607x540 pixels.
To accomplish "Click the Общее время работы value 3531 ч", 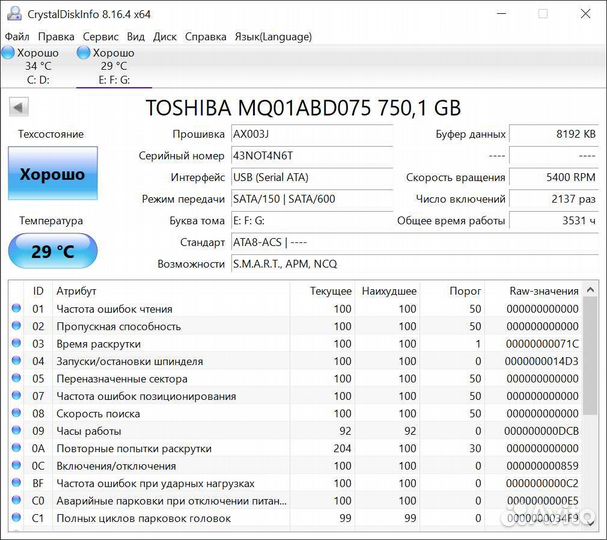I will click(x=554, y=221).
